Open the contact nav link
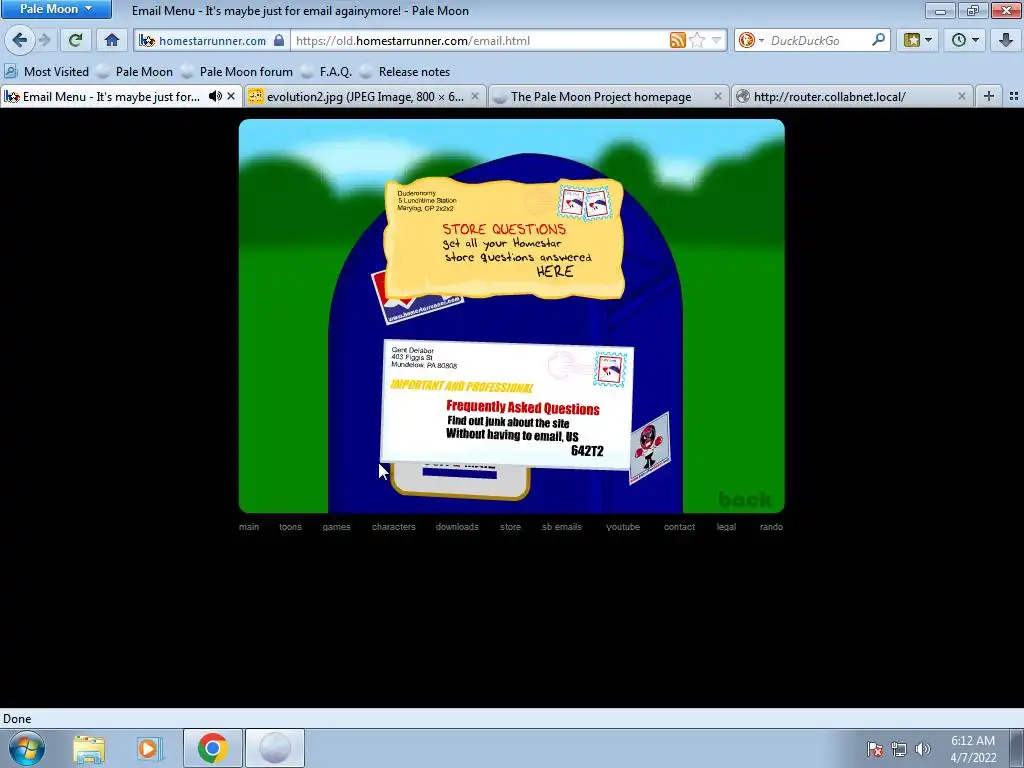This screenshot has height=768, width=1024. [679, 526]
